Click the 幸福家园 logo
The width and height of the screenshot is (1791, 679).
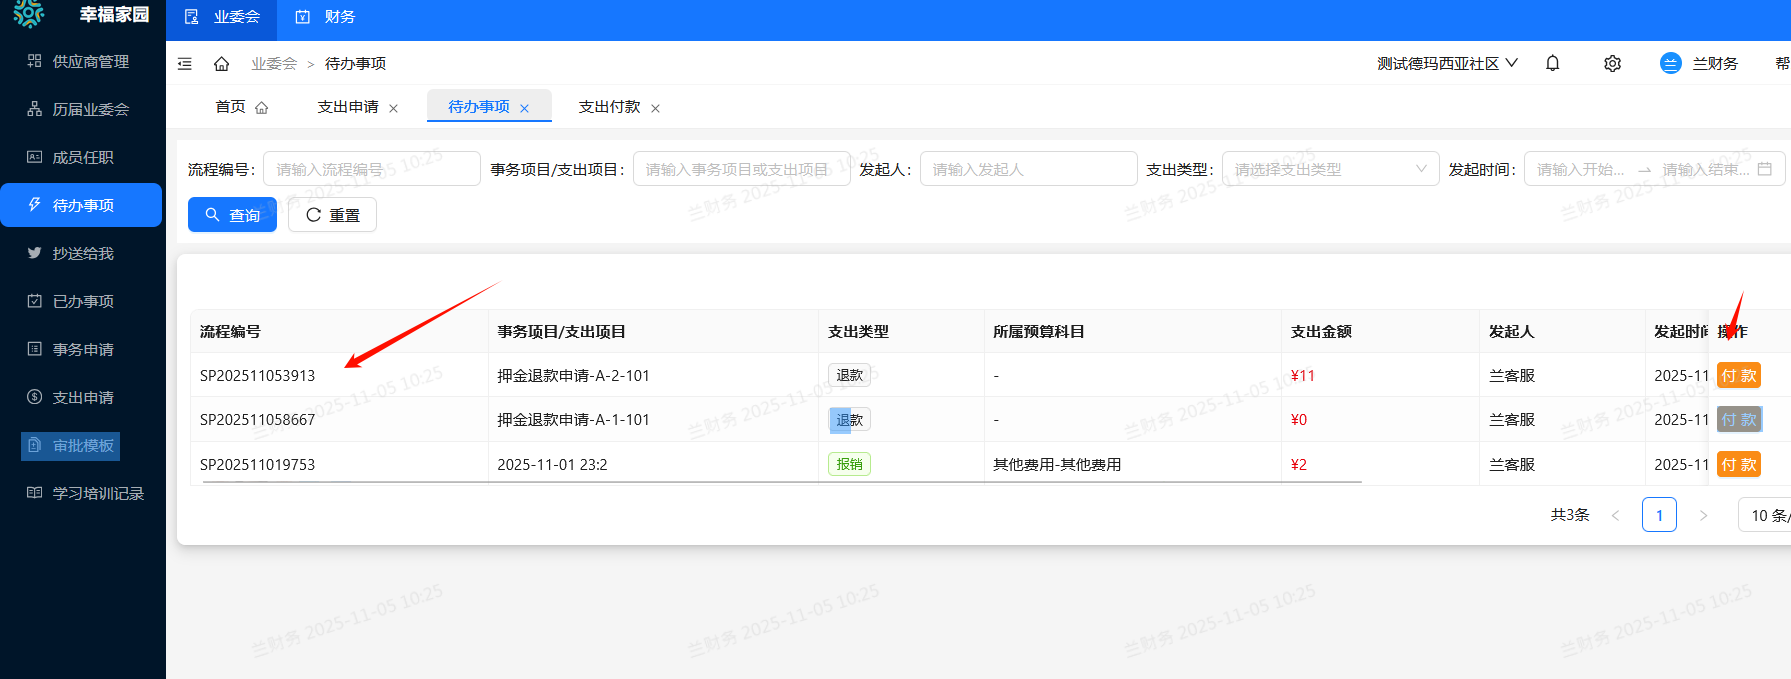tap(29, 14)
